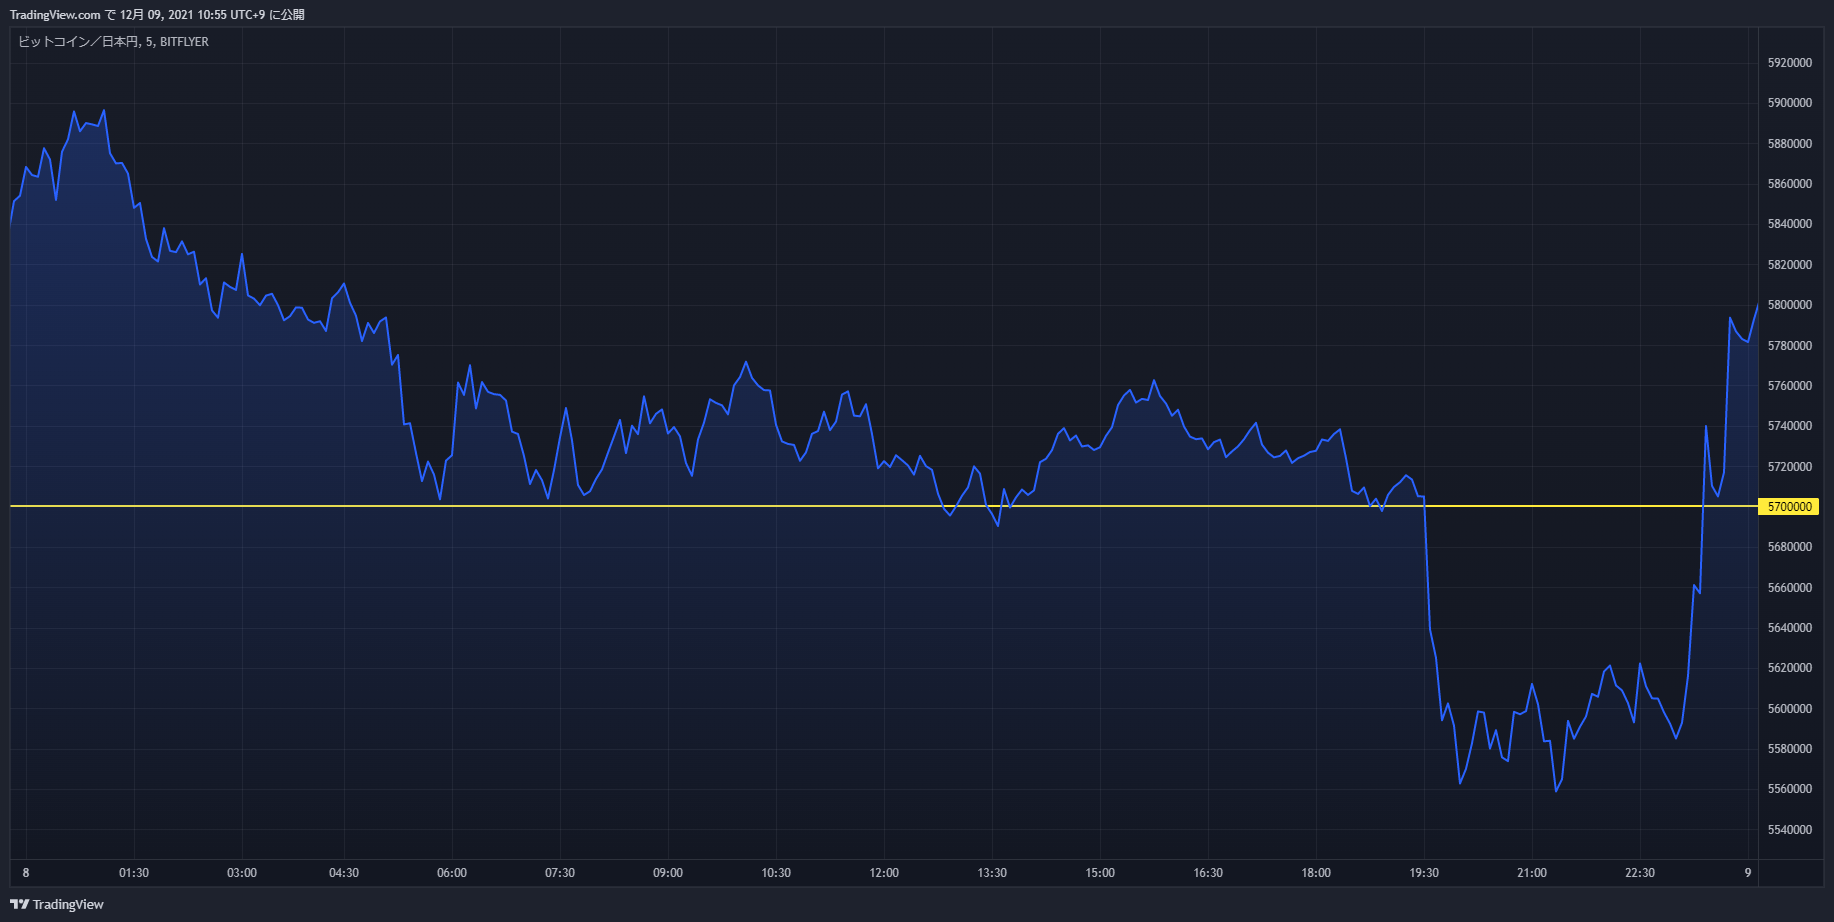Click the 03:00 time axis label
The height and width of the screenshot is (922, 1834).
click(242, 873)
